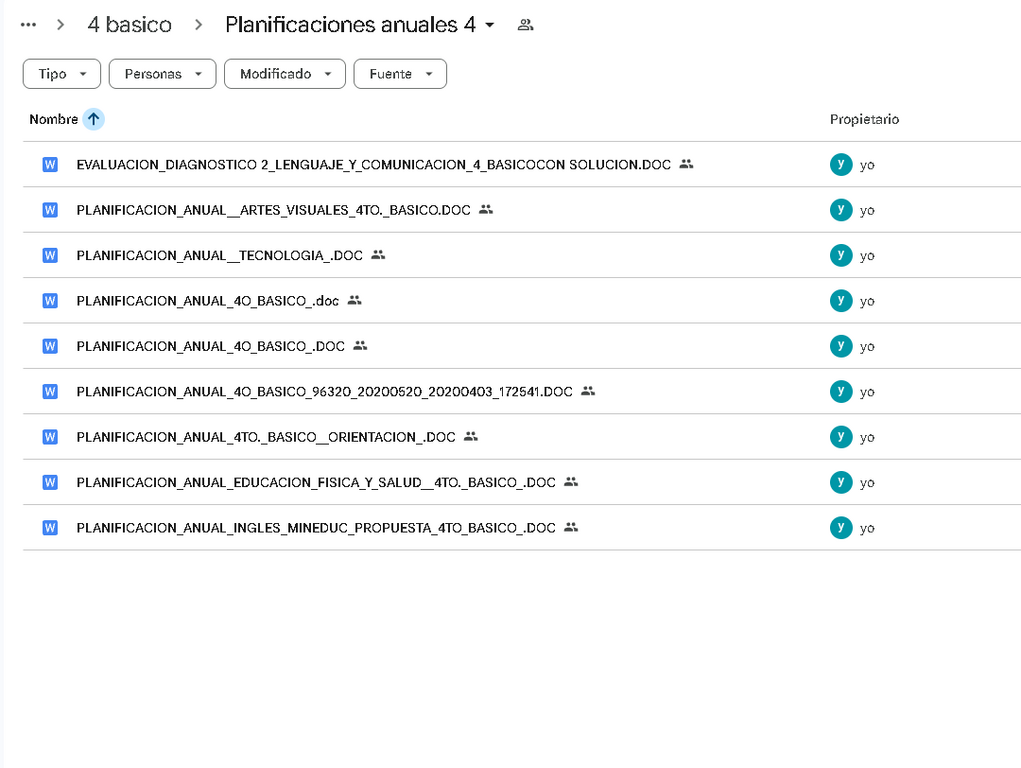Click the Propietario column header

pos(864,119)
